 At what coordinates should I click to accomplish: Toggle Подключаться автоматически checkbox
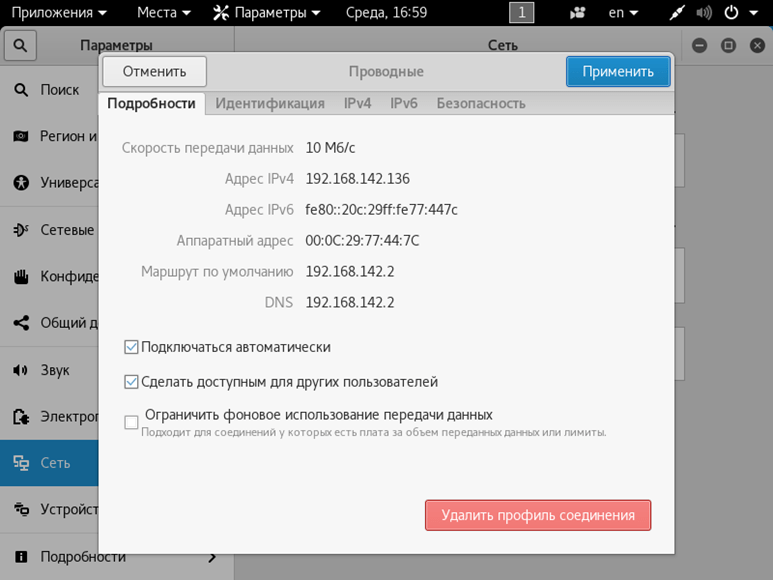tap(131, 347)
